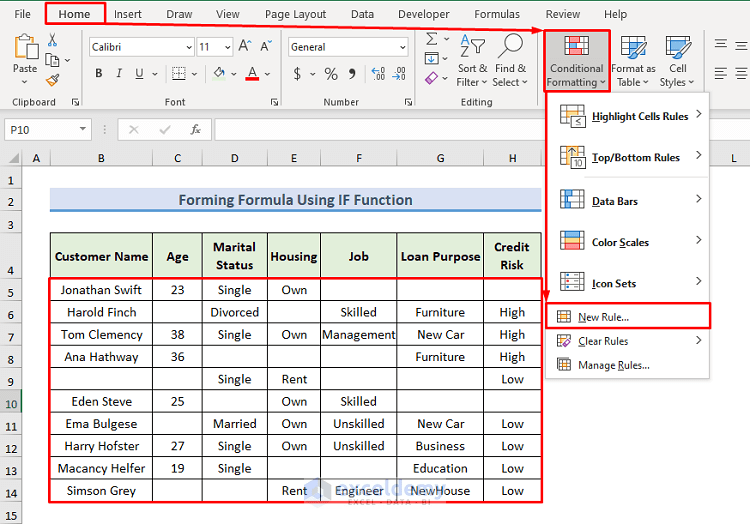Open Clear Rules submenu
Image resolution: width=750 pixels, height=524 pixels.
[x=628, y=341]
